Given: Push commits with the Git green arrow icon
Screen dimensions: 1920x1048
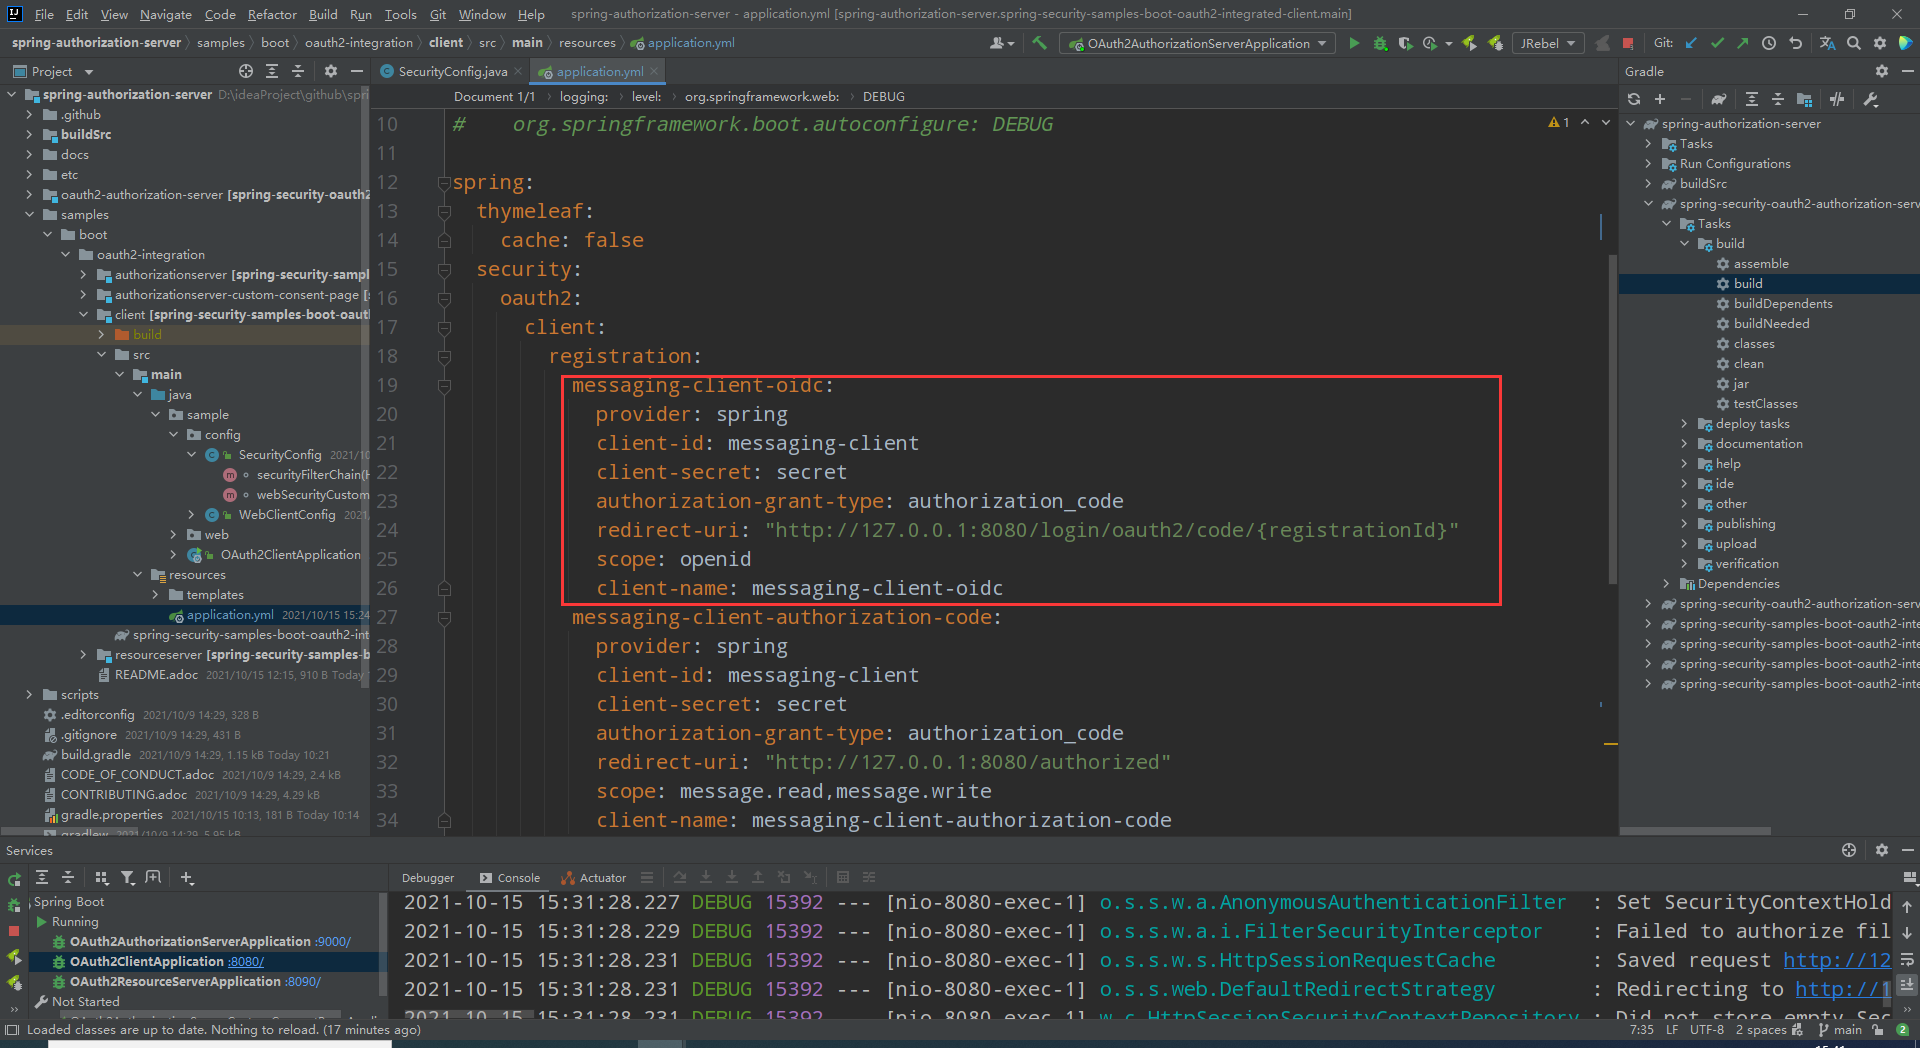Looking at the screenshot, I should click(1743, 43).
